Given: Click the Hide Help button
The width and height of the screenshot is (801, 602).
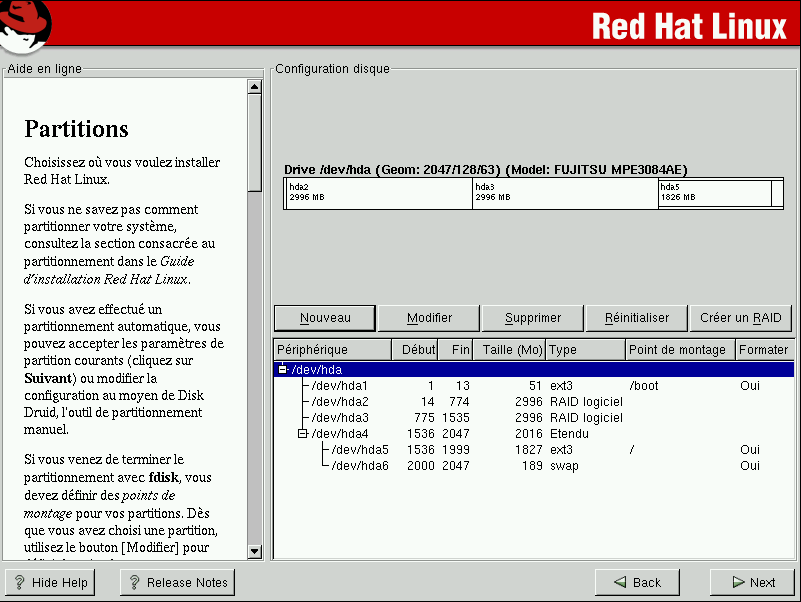Looking at the screenshot, I should click(50, 582).
